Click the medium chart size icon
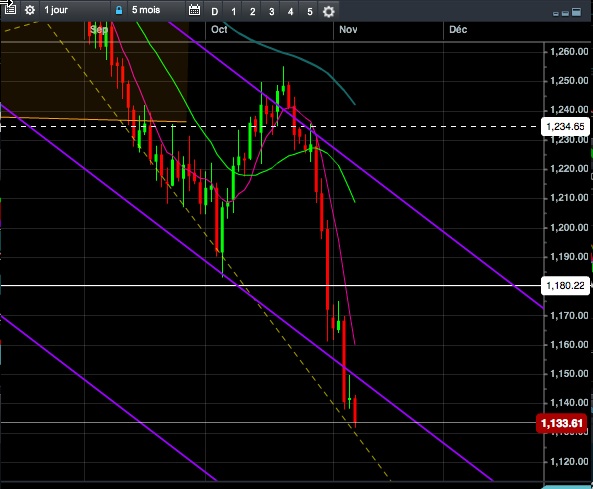 coord(565,13)
